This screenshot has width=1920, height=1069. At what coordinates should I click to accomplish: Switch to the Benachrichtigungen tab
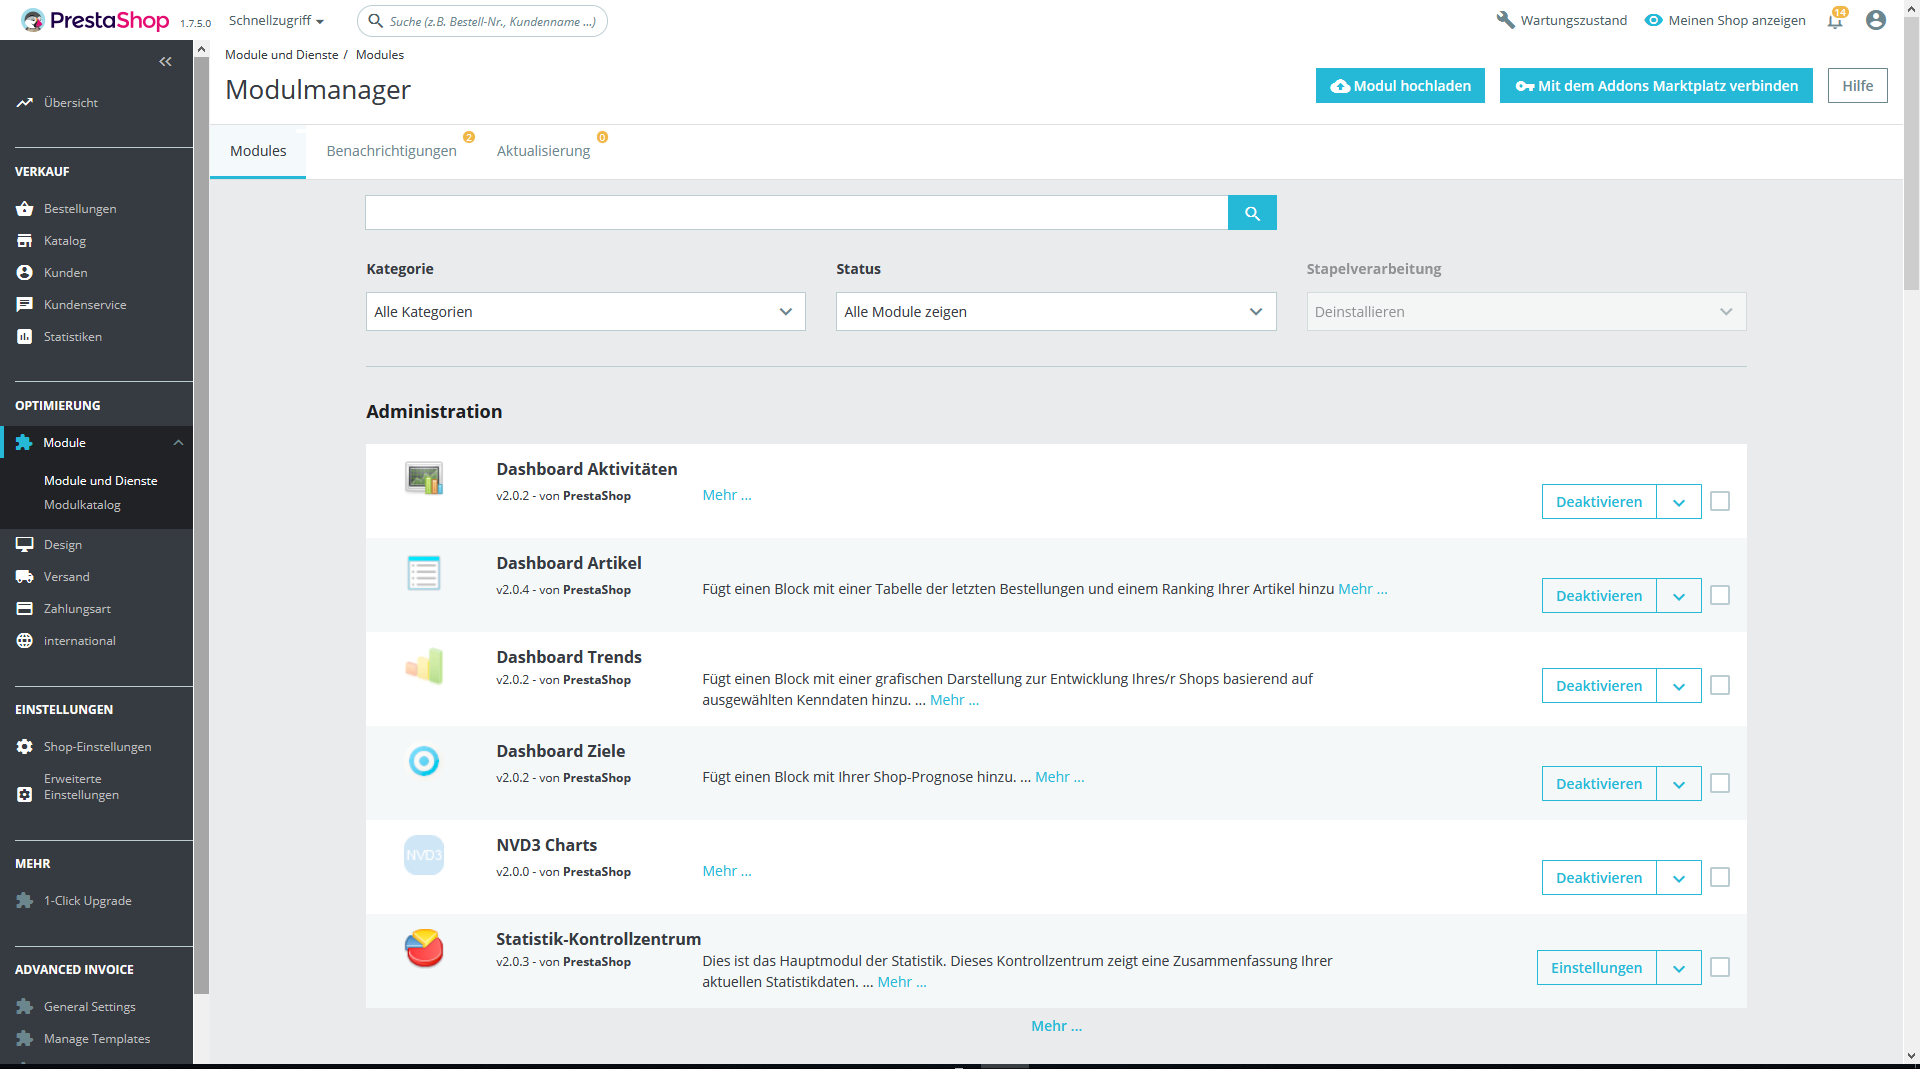point(392,151)
